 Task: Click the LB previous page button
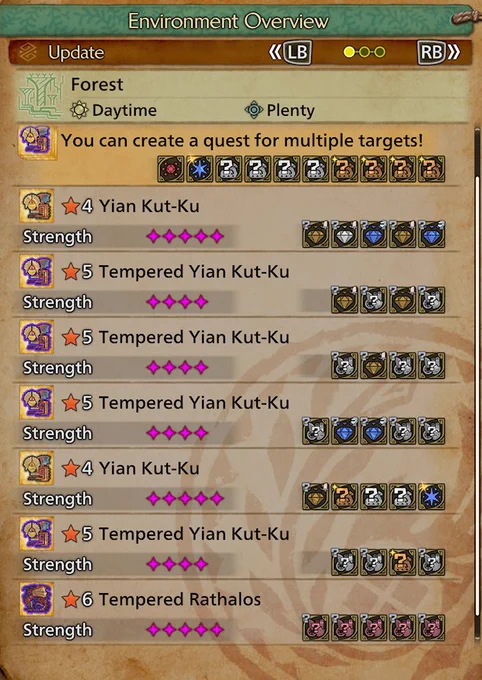(x=291, y=52)
